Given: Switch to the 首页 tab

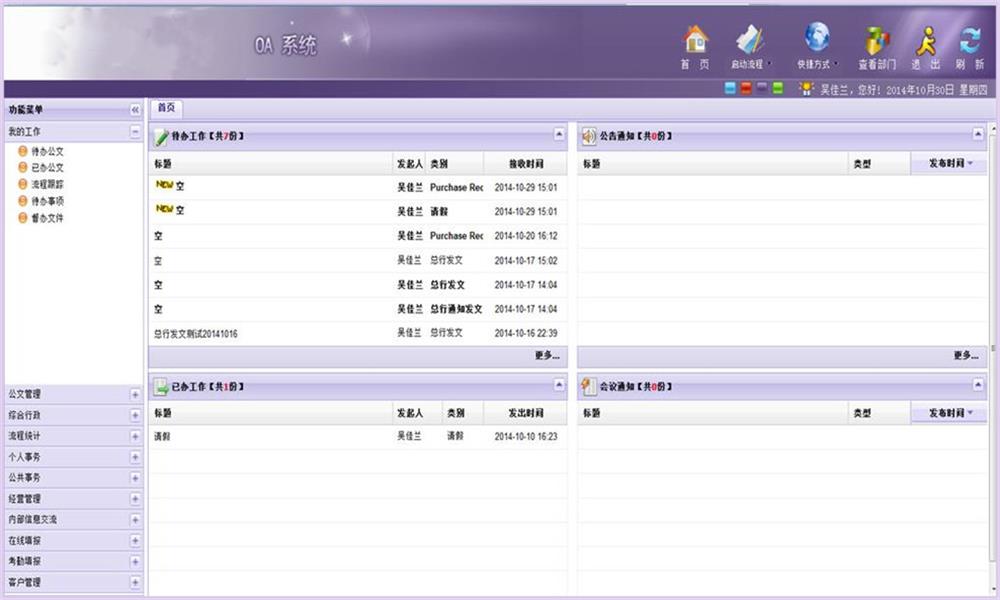Looking at the screenshot, I should coord(166,108).
